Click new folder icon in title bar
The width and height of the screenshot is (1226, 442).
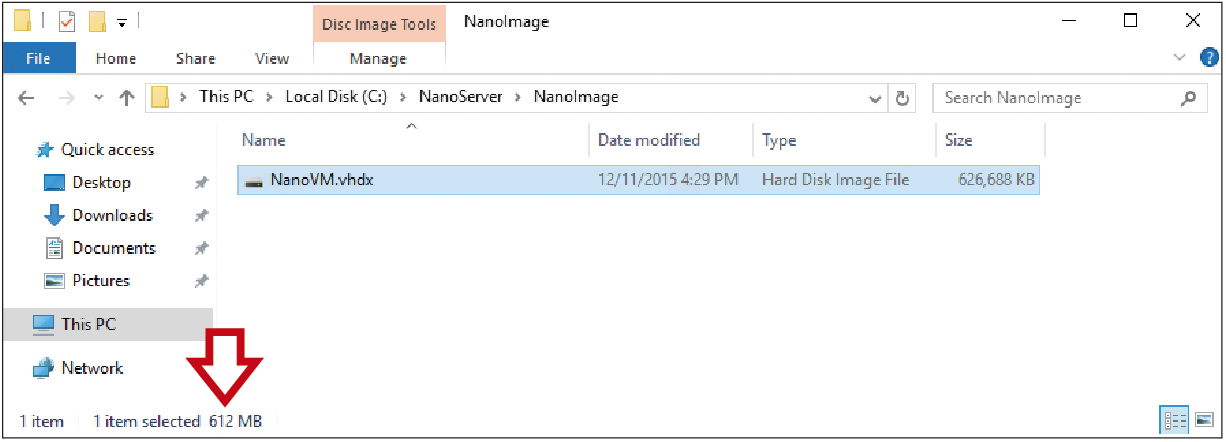(x=97, y=20)
